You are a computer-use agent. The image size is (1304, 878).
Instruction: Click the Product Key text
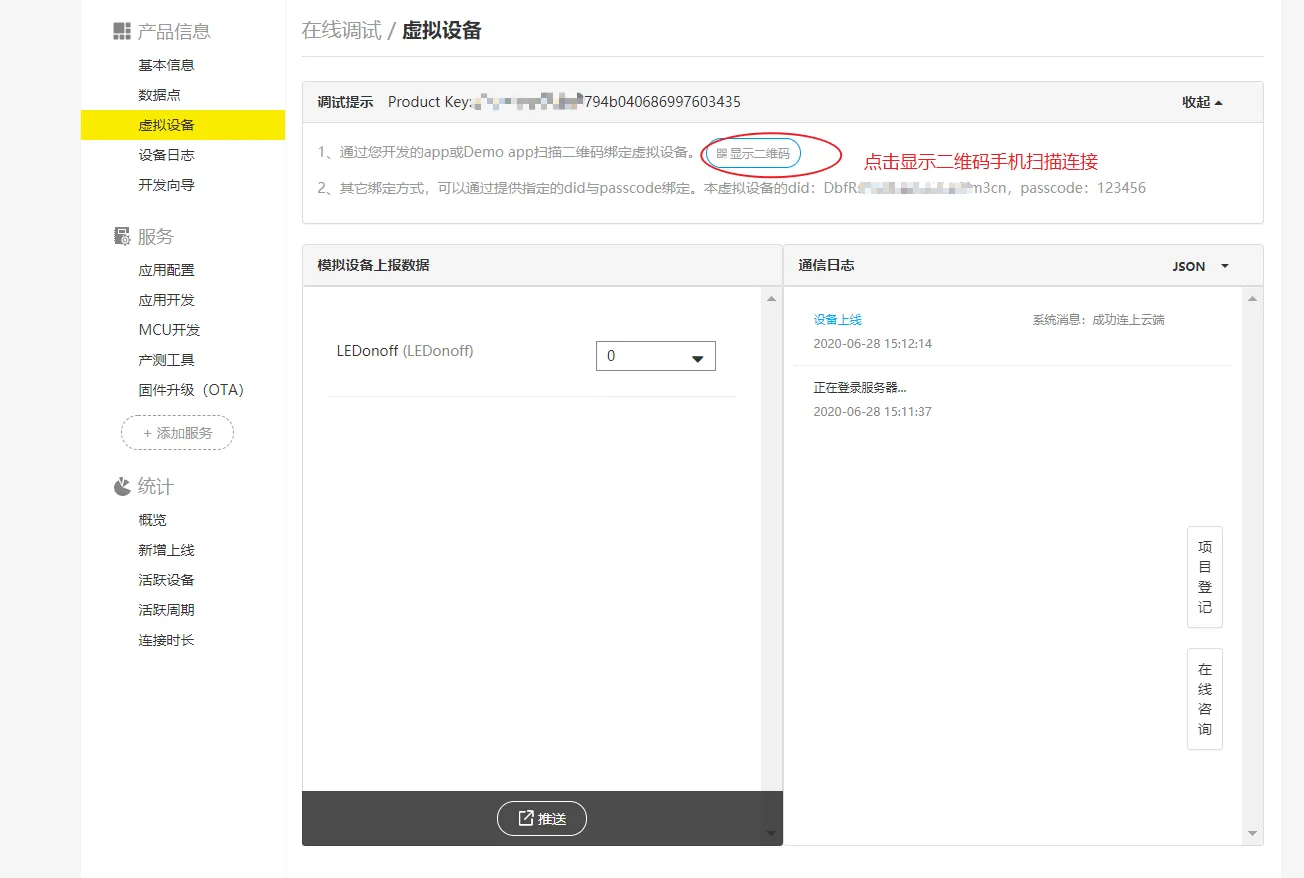[564, 102]
